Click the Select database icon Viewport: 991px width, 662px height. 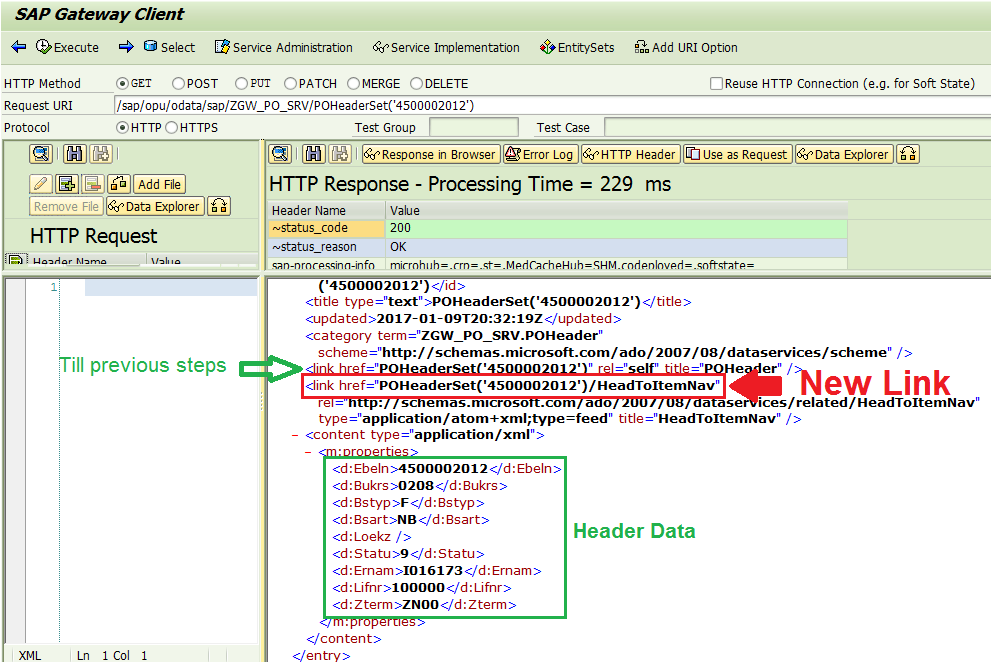(x=150, y=47)
